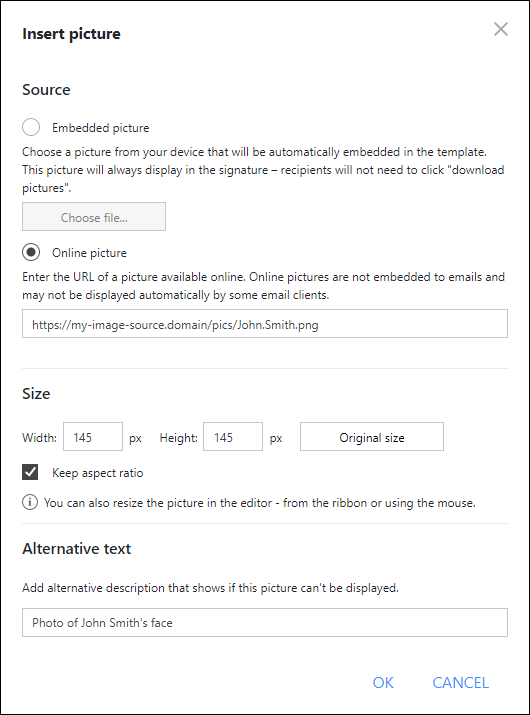Select the Embedded picture radio option
The image size is (530, 715).
31,127
